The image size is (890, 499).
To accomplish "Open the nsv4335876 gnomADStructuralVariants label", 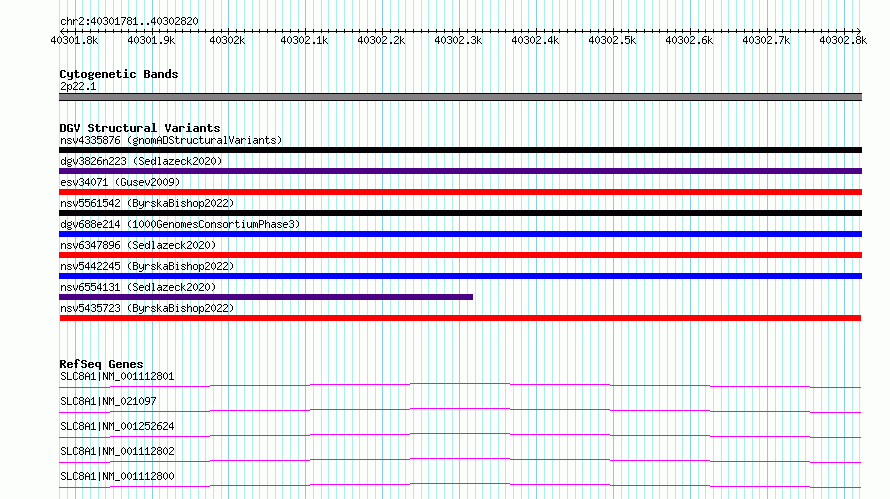I will point(171,140).
